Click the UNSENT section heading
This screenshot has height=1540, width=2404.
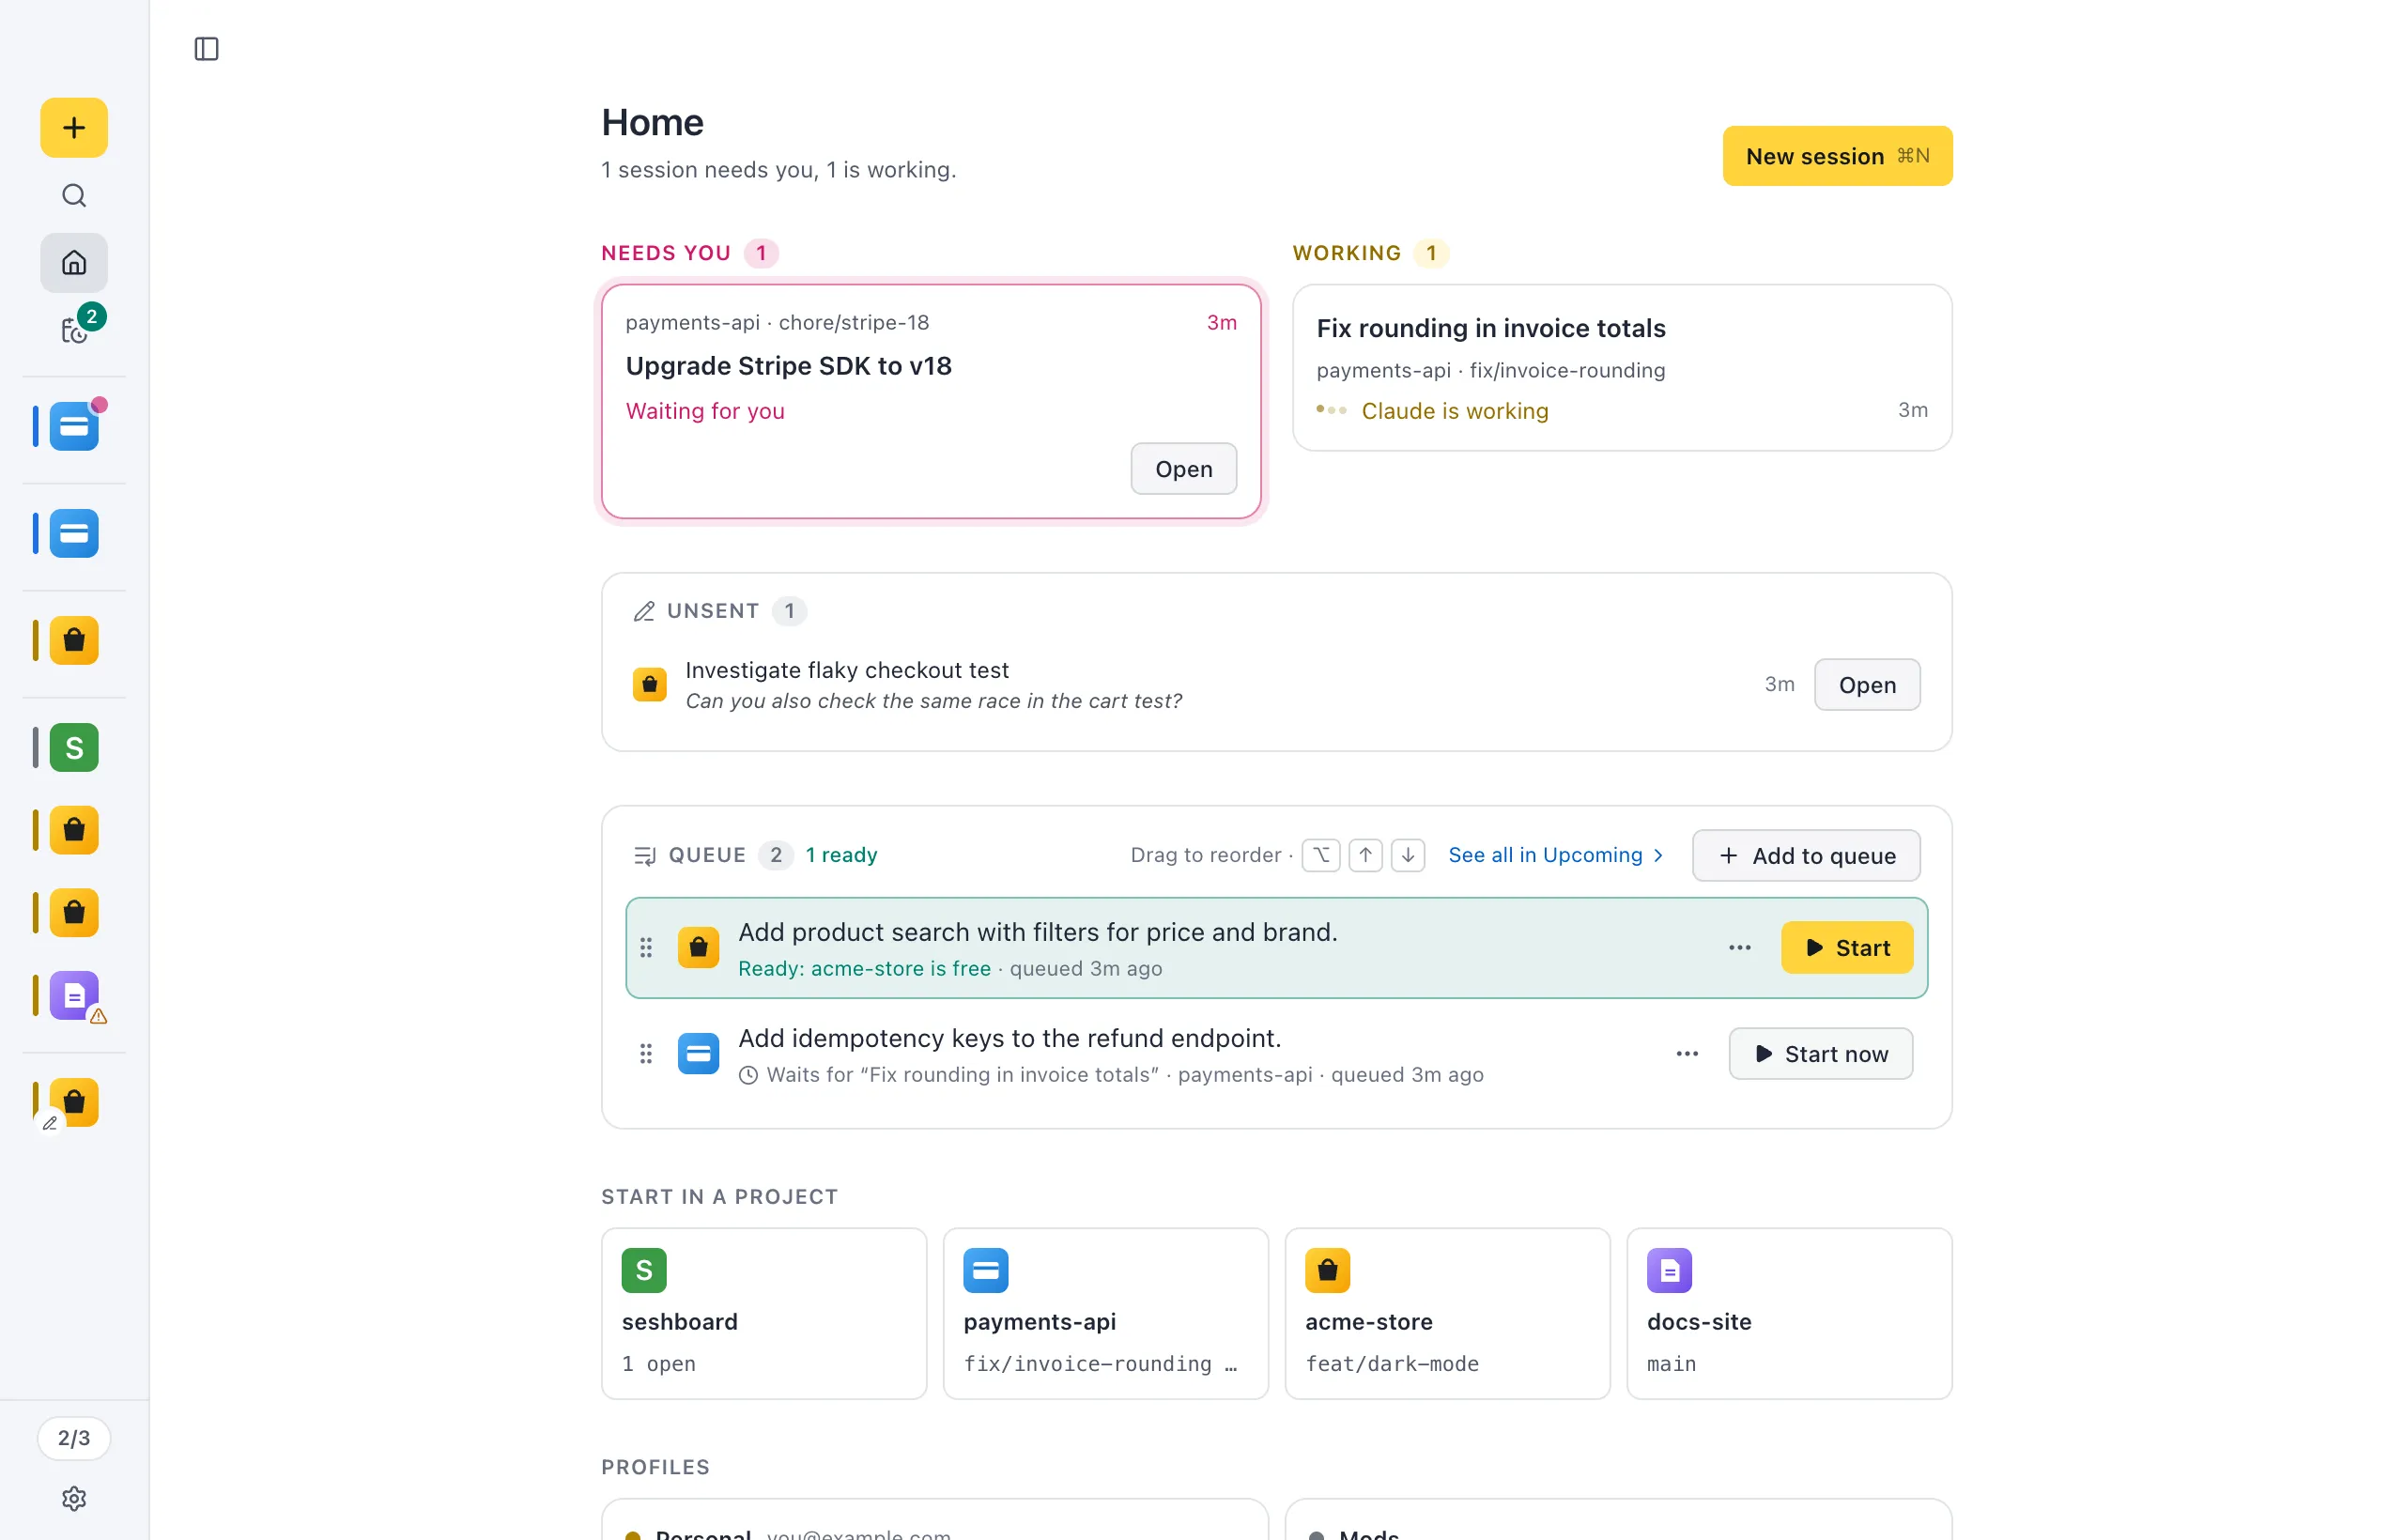713,611
